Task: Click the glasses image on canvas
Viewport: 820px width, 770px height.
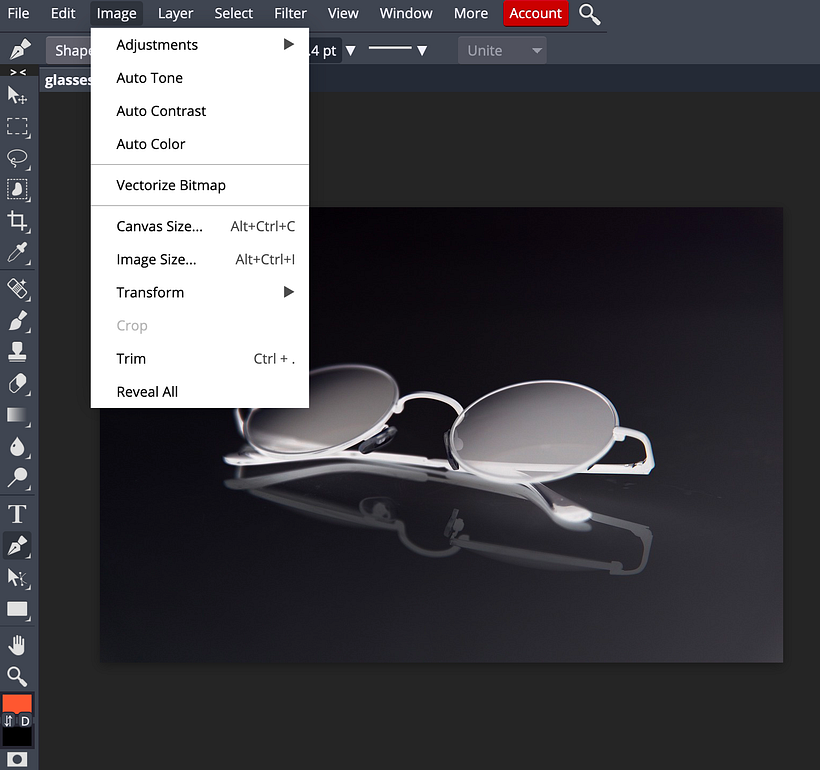Action: [x=441, y=434]
